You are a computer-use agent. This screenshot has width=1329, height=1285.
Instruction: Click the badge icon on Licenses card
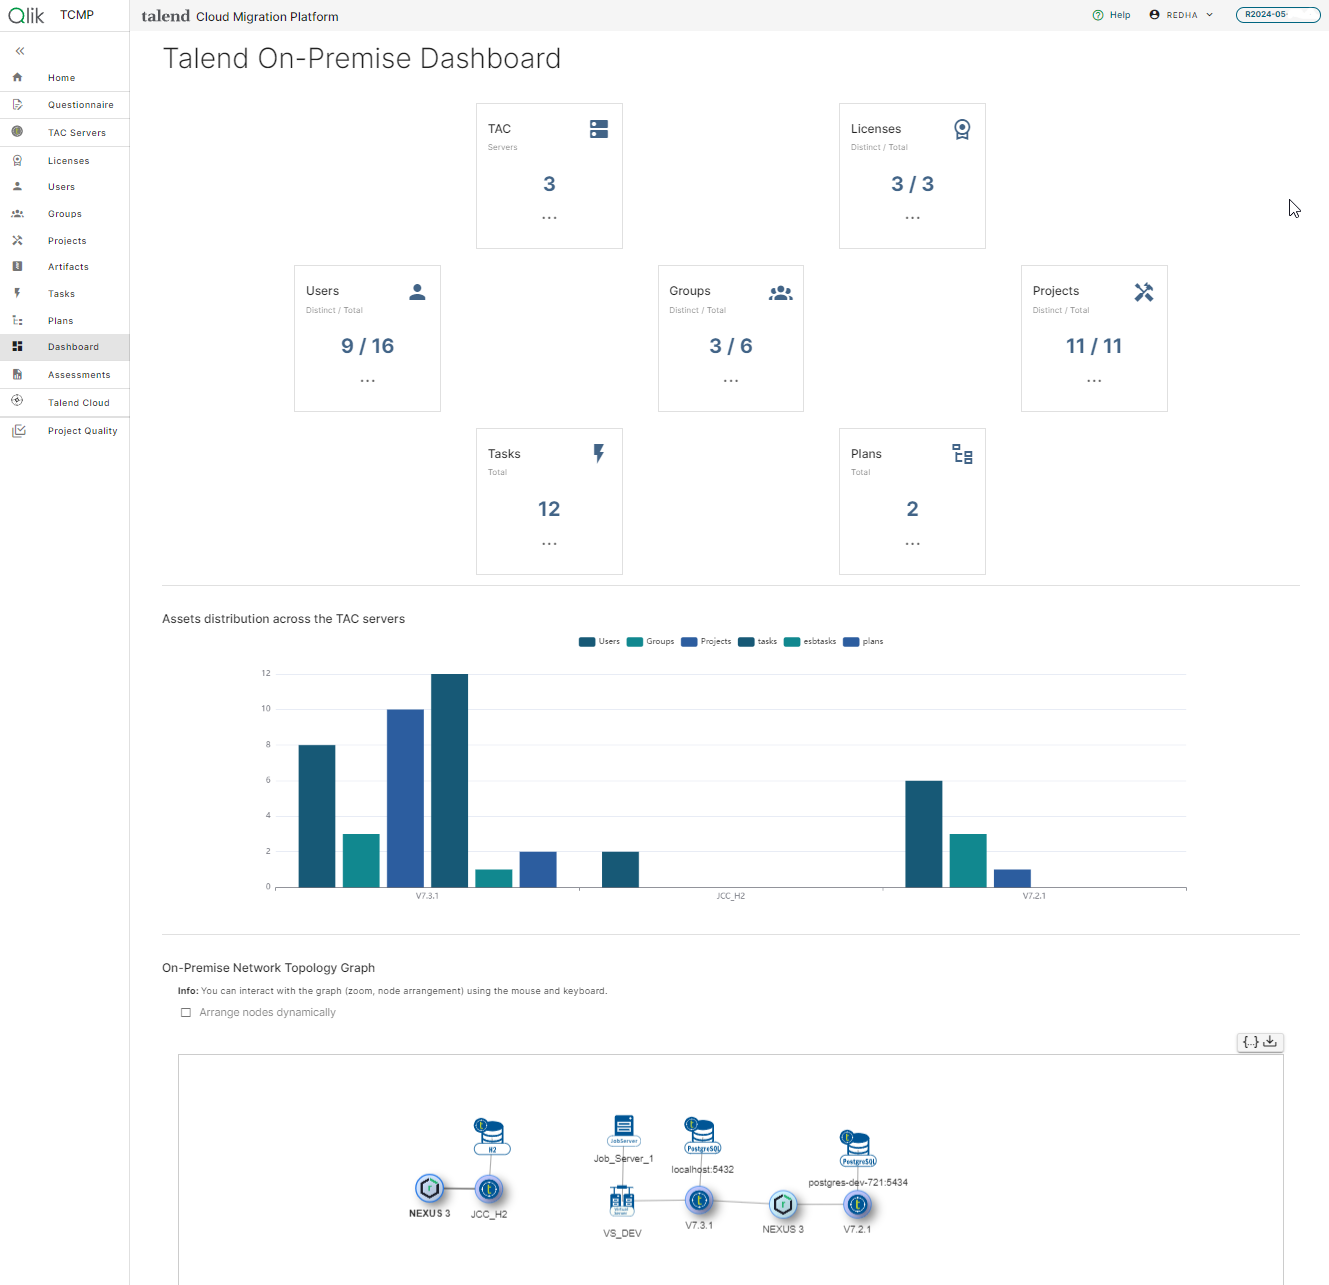(x=962, y=129)
